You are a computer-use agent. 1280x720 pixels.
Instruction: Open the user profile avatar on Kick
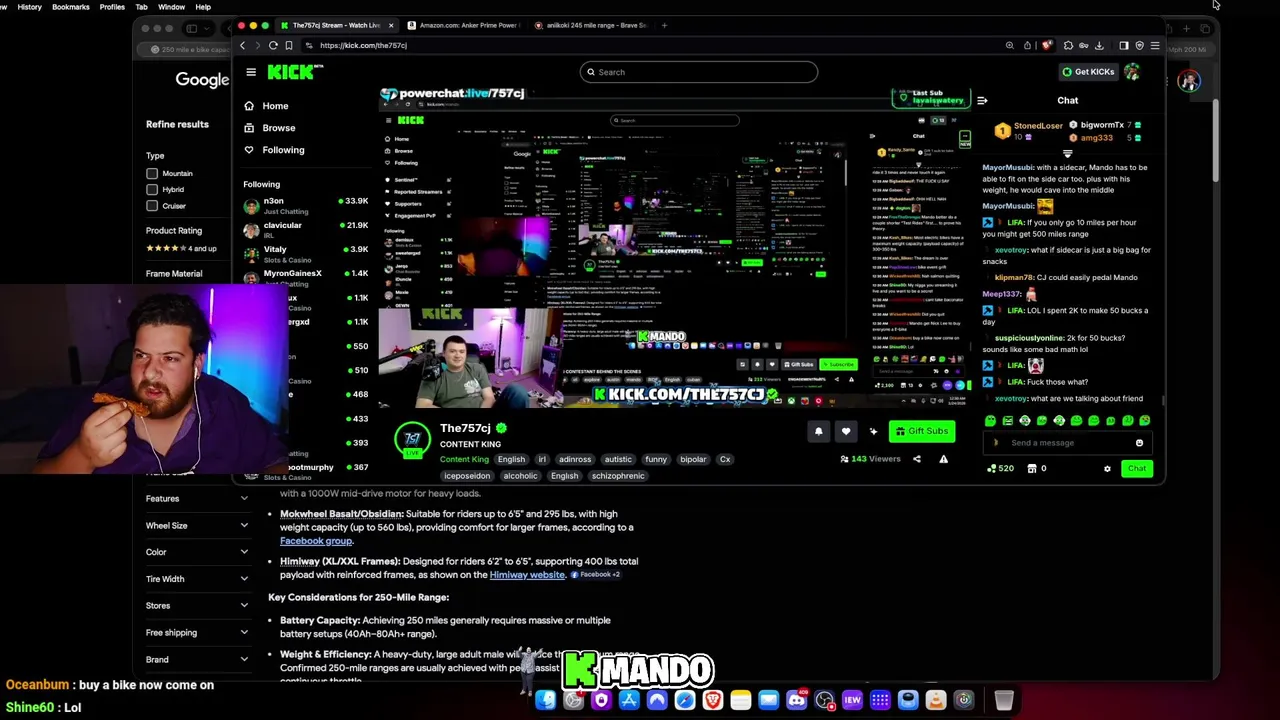pos(1132,72)
